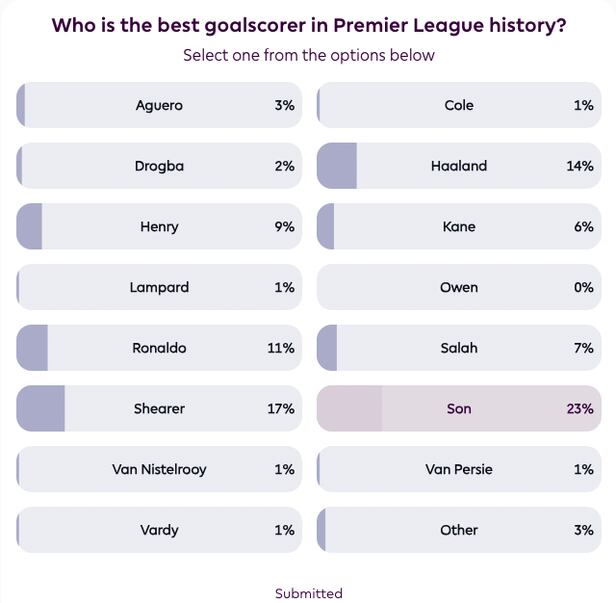616x603 pixels.
Task: Select Vardy from the options
Action: pyautogui.click(x=159, y=530)
